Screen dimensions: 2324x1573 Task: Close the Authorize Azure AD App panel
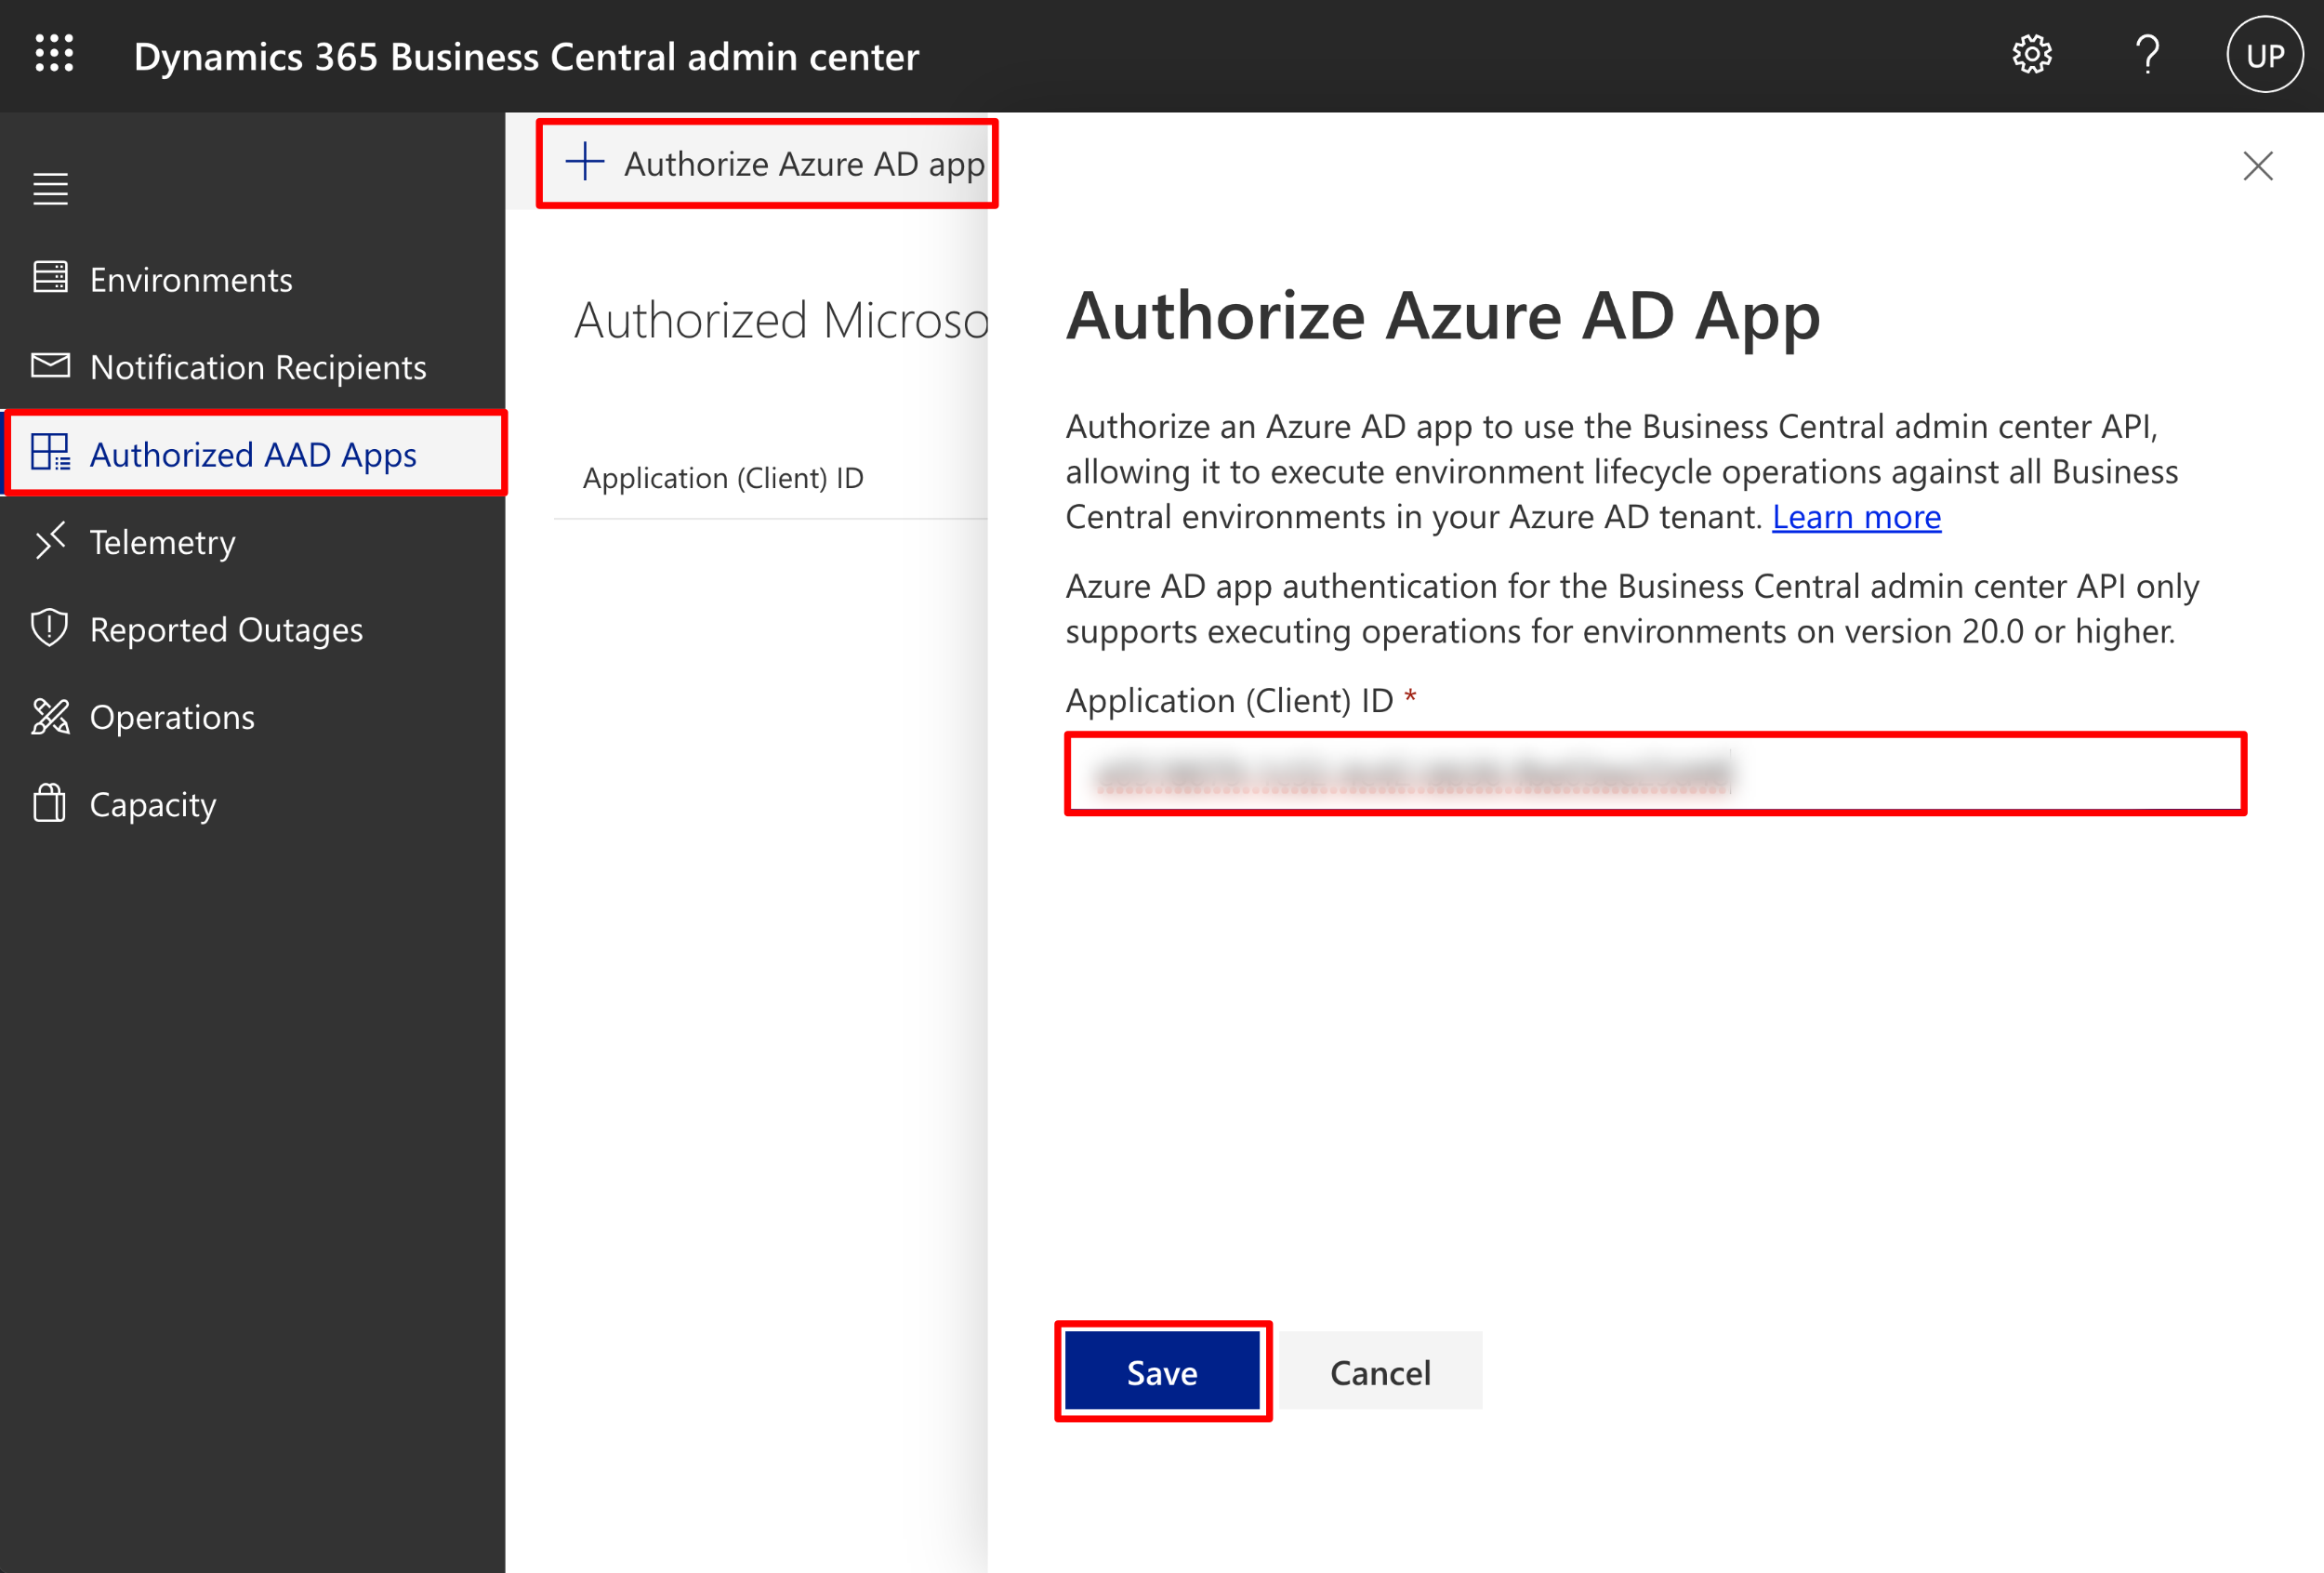pos(2257,166)
